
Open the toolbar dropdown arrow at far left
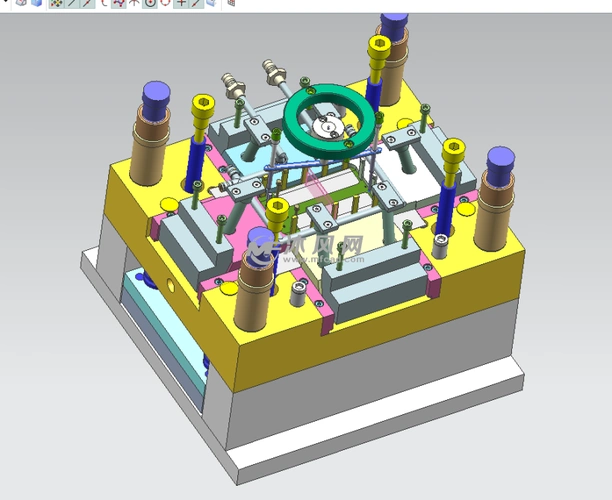(6, 3)
